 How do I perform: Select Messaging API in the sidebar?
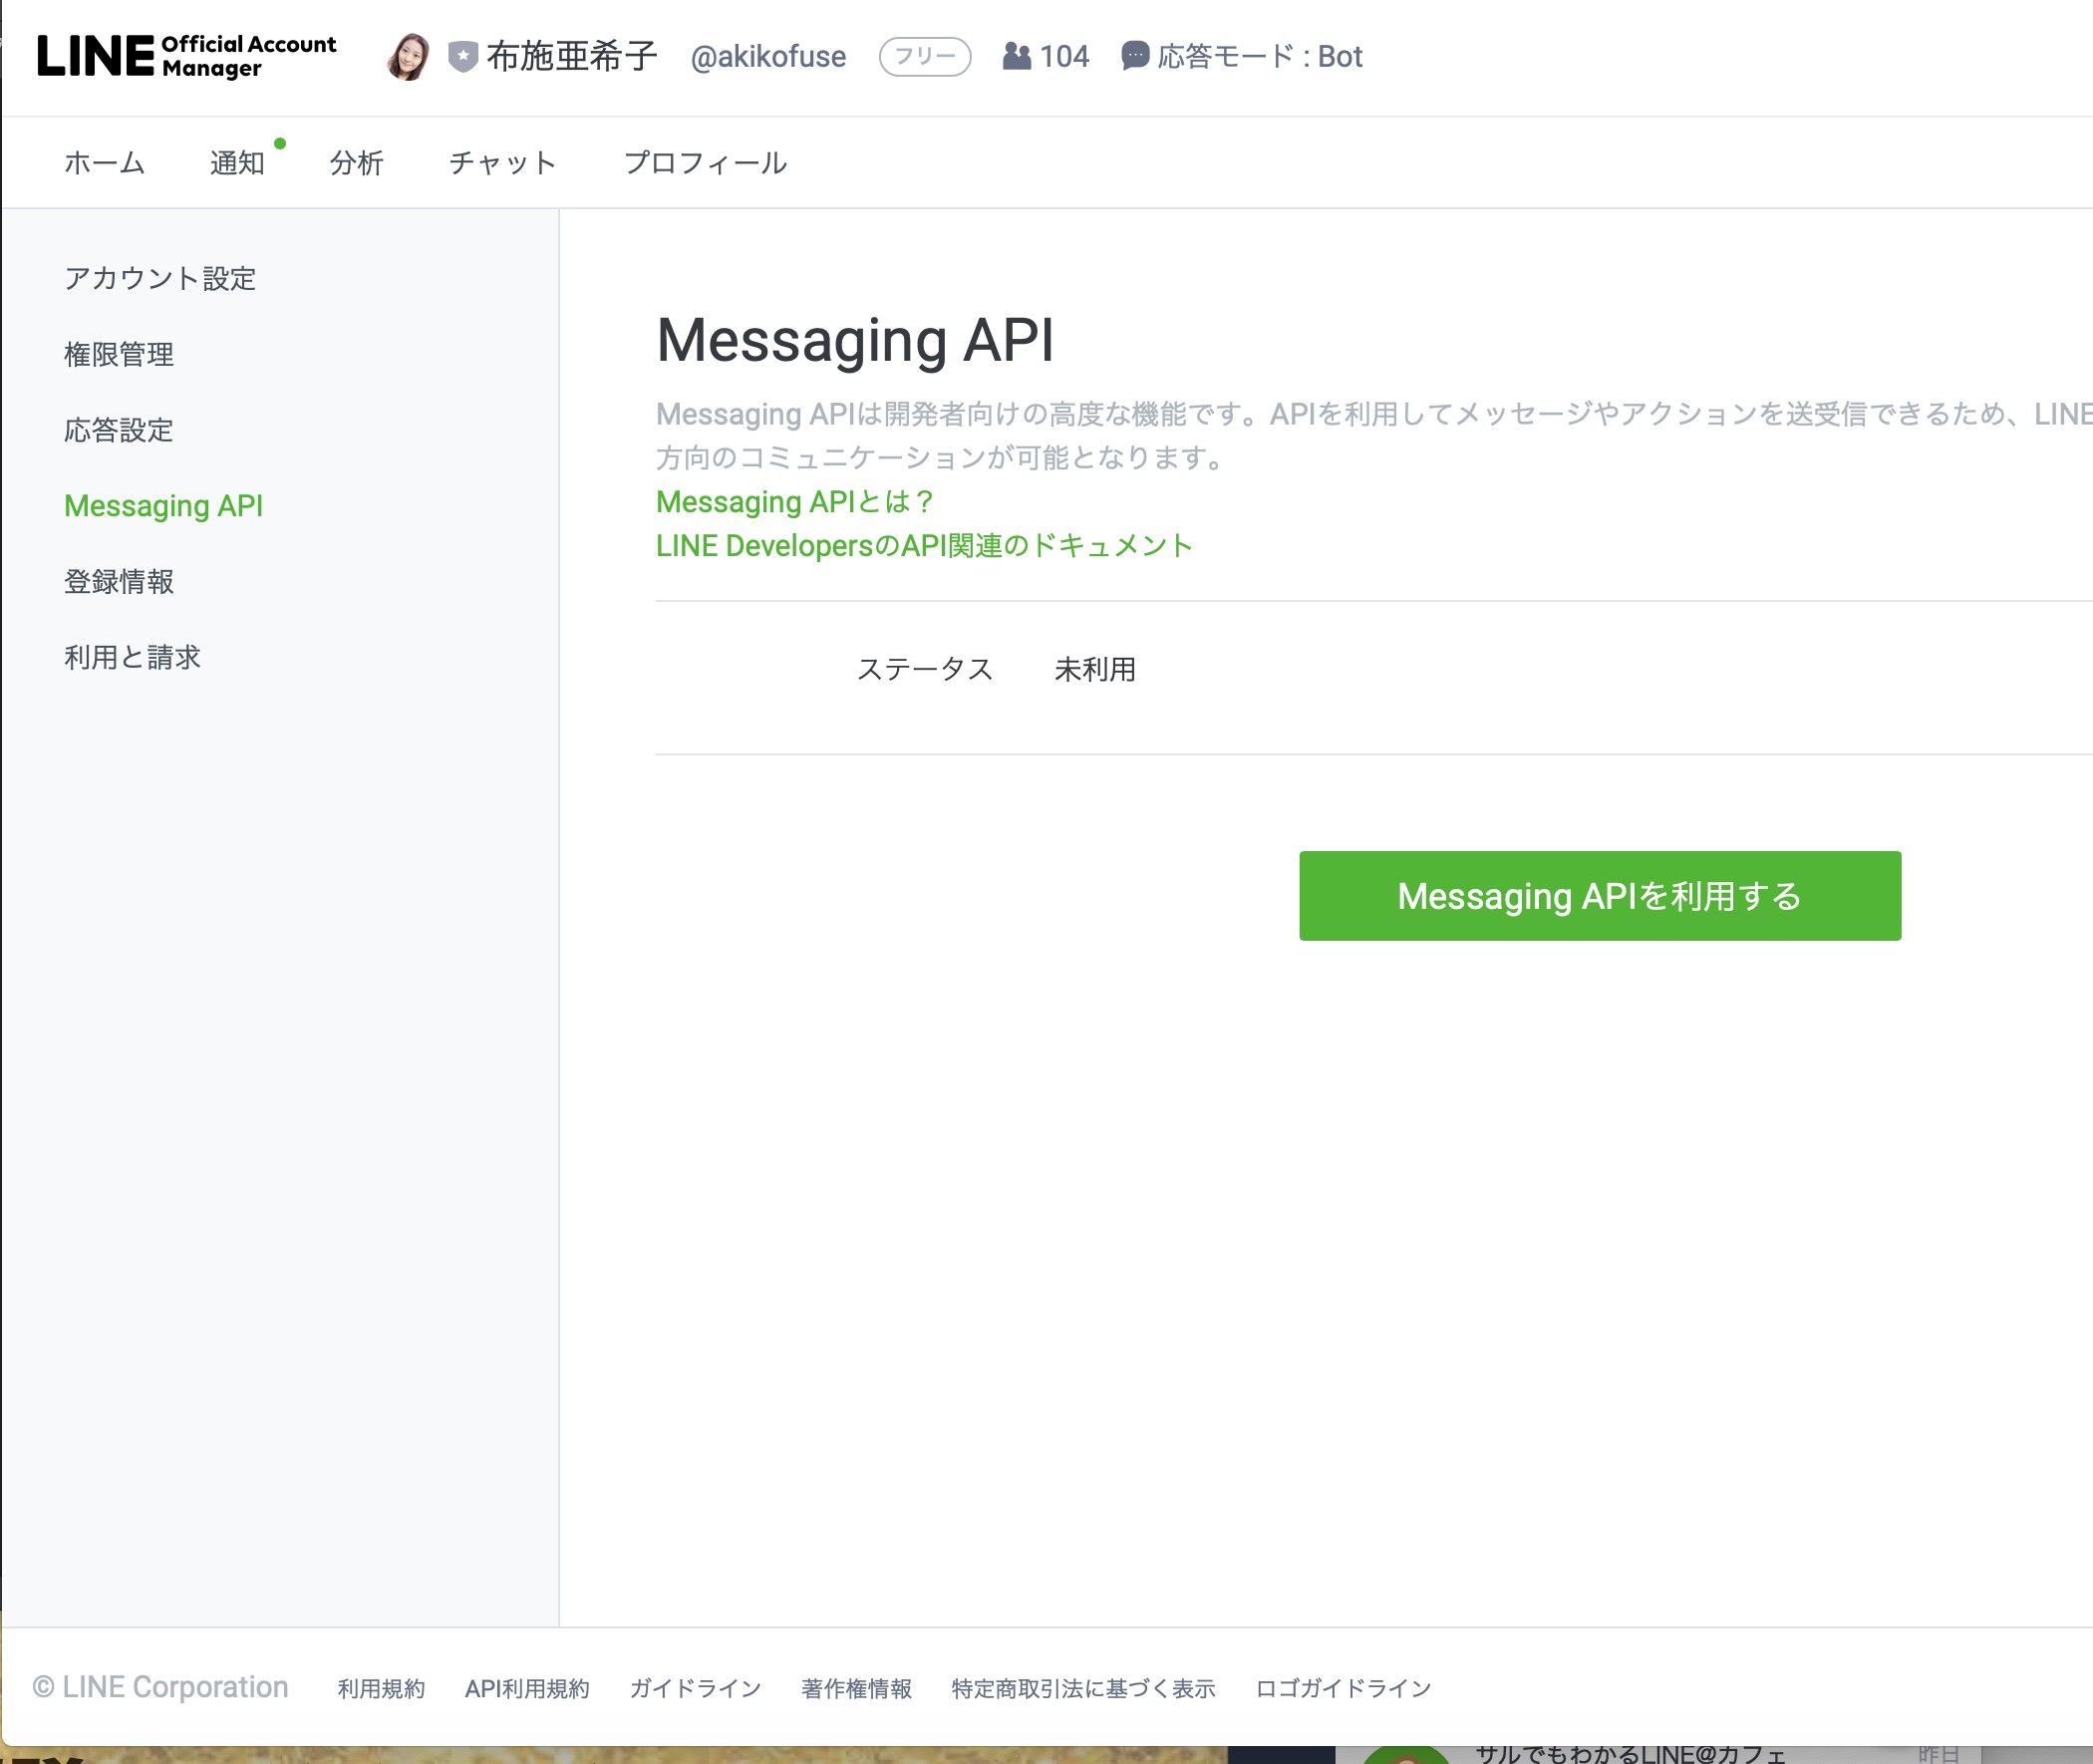[164, 506]
